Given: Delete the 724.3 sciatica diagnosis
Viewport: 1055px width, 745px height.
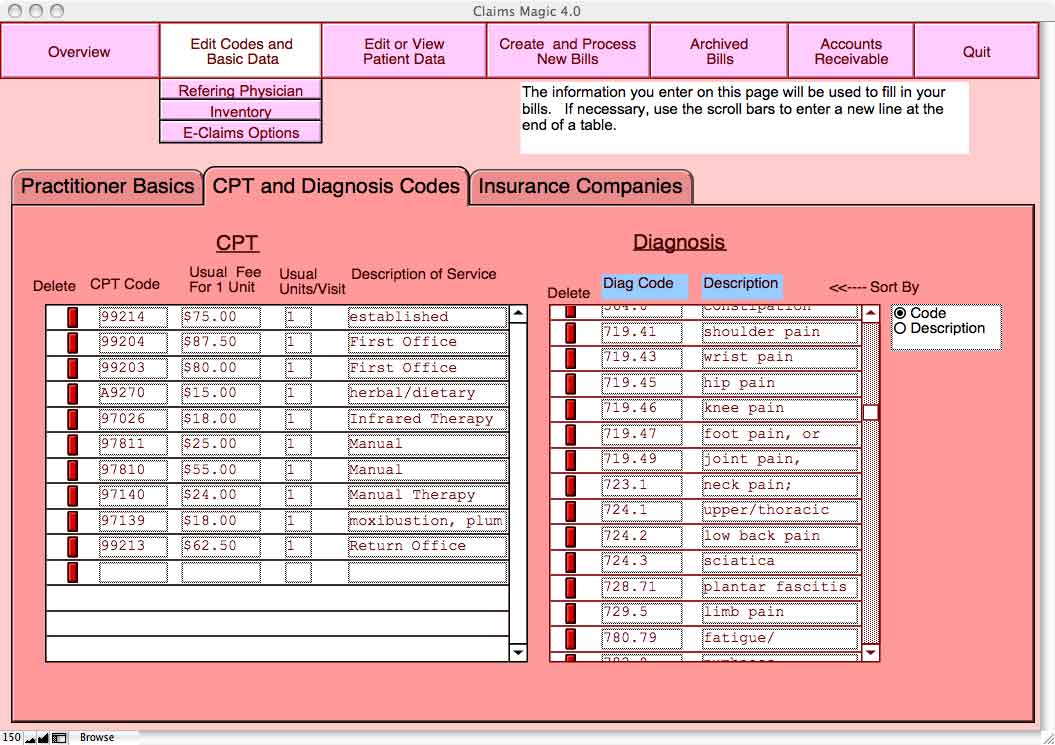Looking at the screenshot, I should [571, 562].
